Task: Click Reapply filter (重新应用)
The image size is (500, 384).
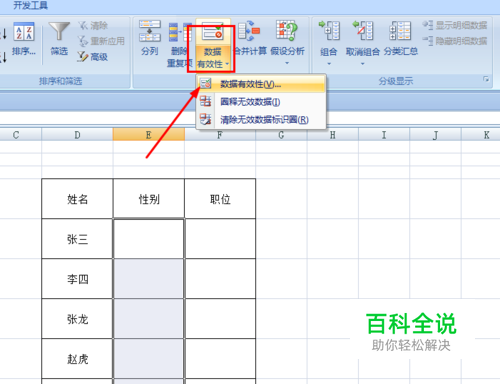Action: coord(101,41)
